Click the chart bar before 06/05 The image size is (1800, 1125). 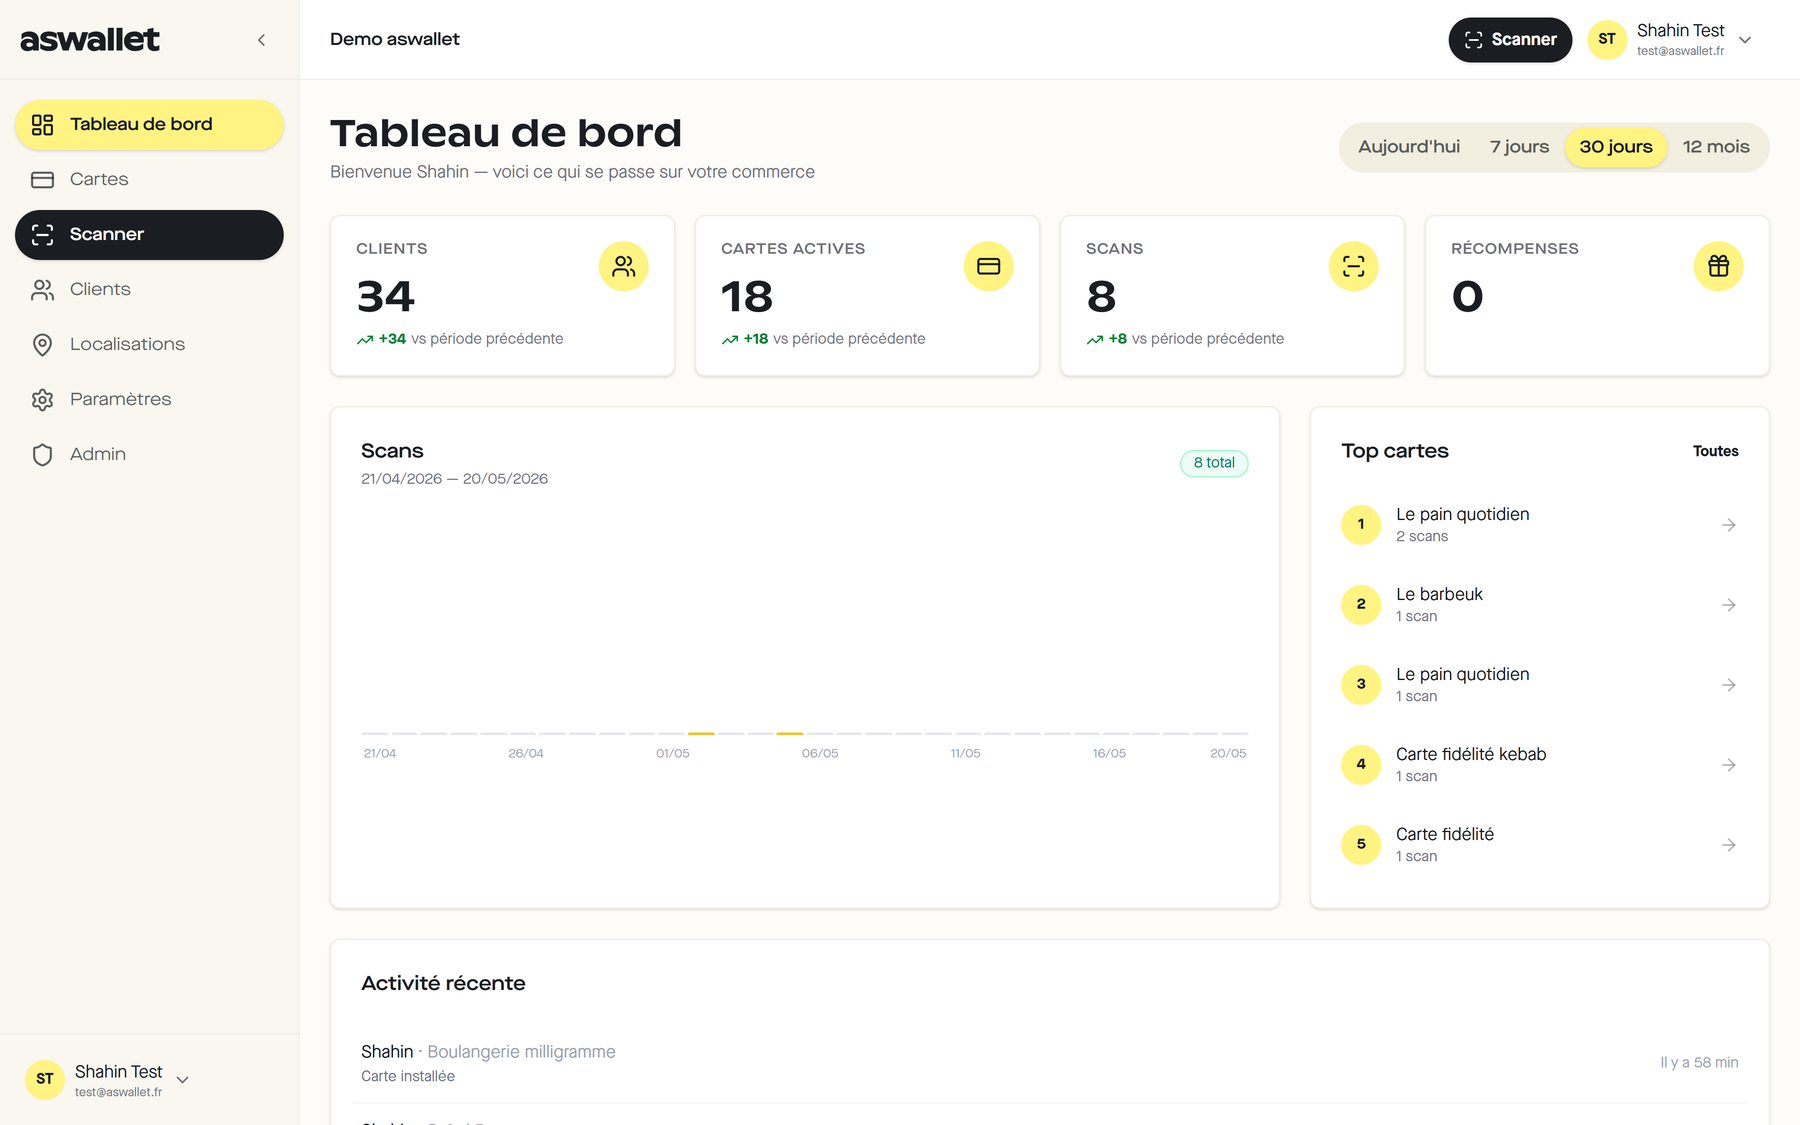pyautogui.click(x=790, y=733)
